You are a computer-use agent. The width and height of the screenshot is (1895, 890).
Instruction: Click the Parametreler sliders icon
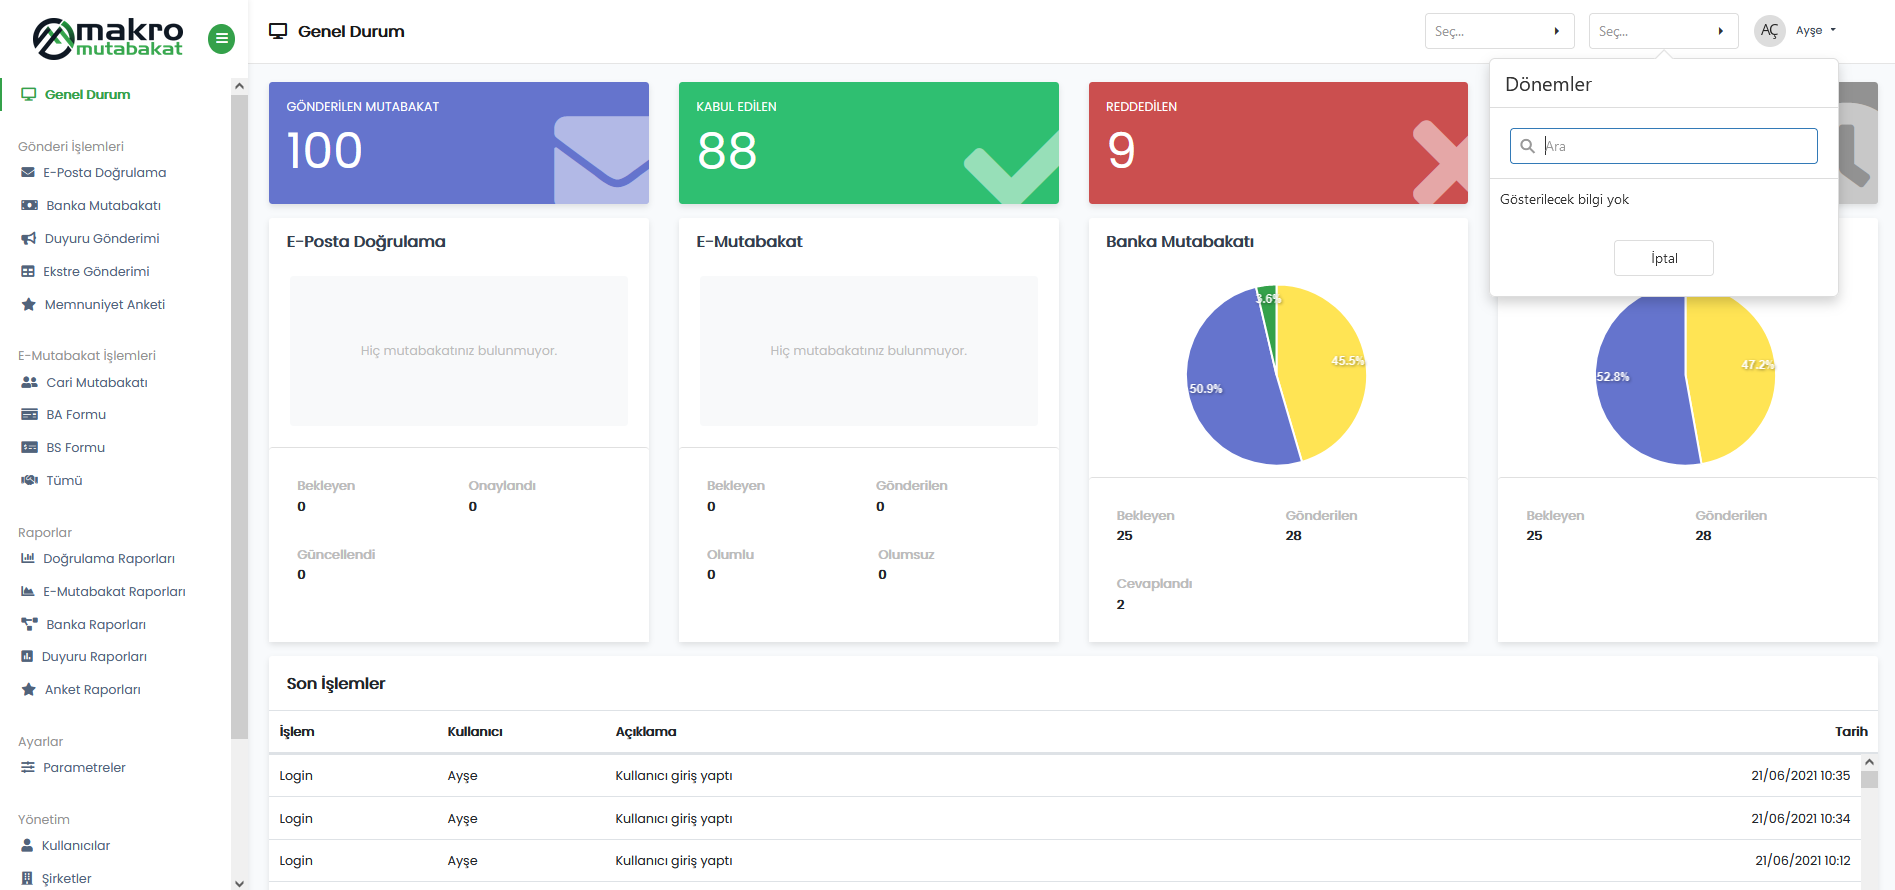point(28,768)
